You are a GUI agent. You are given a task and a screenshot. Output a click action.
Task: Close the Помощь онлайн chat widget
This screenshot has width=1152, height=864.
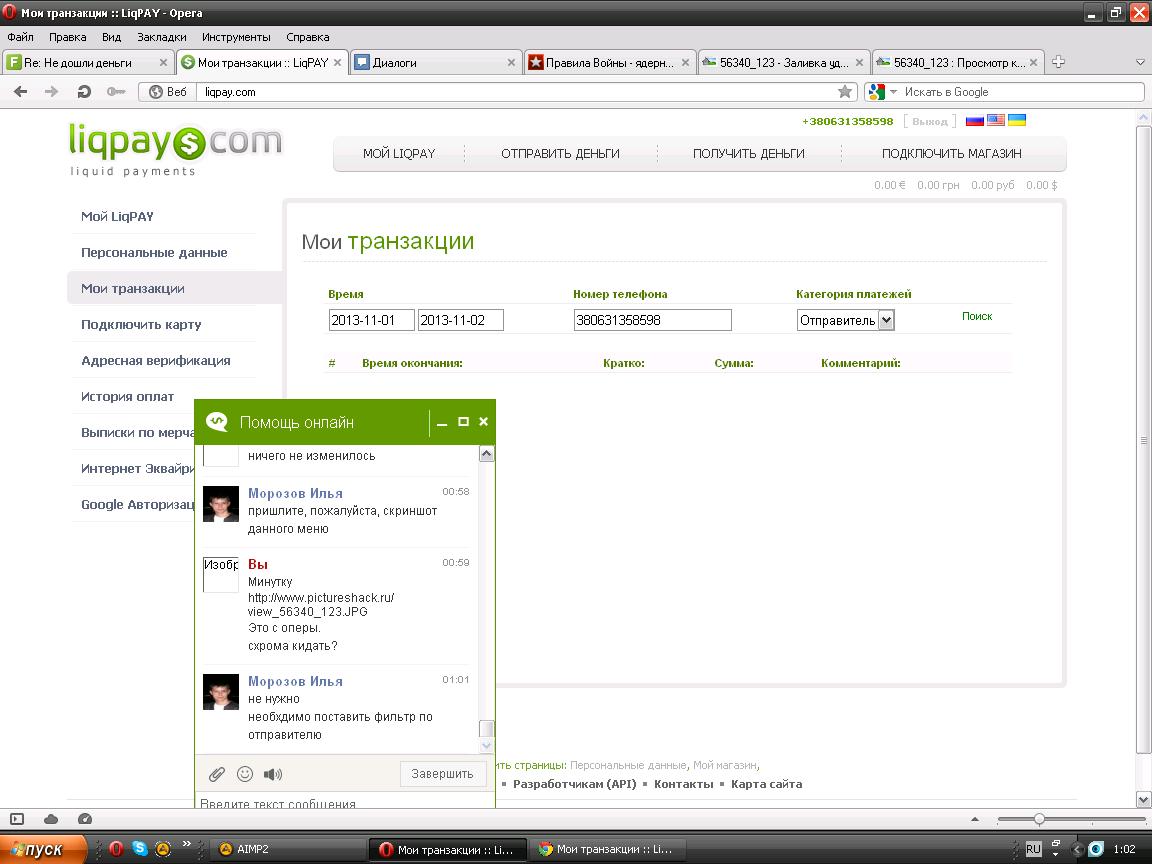[483, 422]
